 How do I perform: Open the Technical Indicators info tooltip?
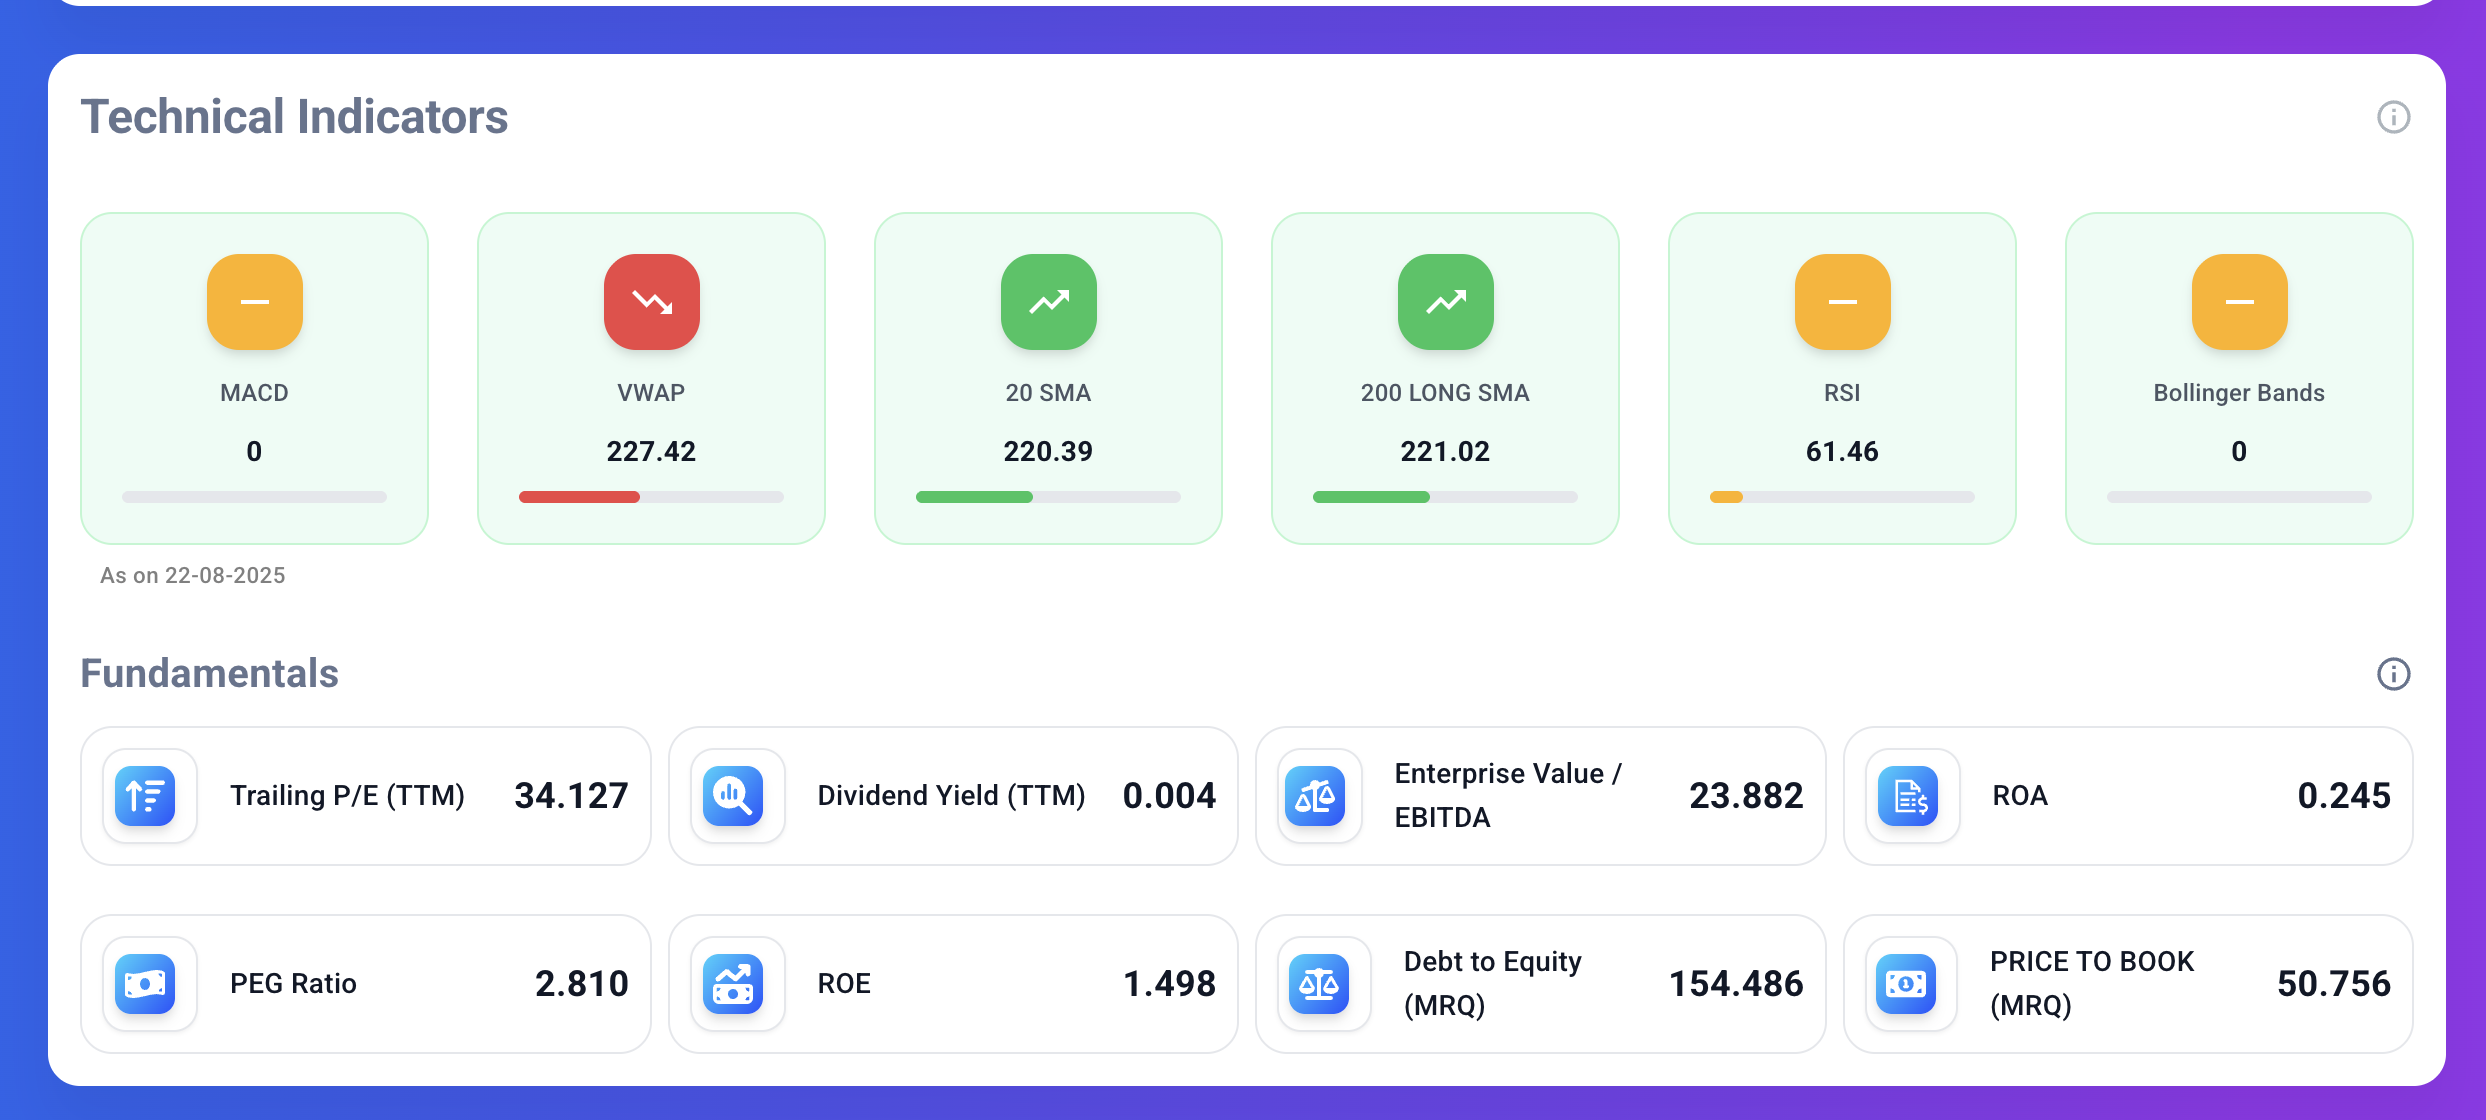[2394, 117]
